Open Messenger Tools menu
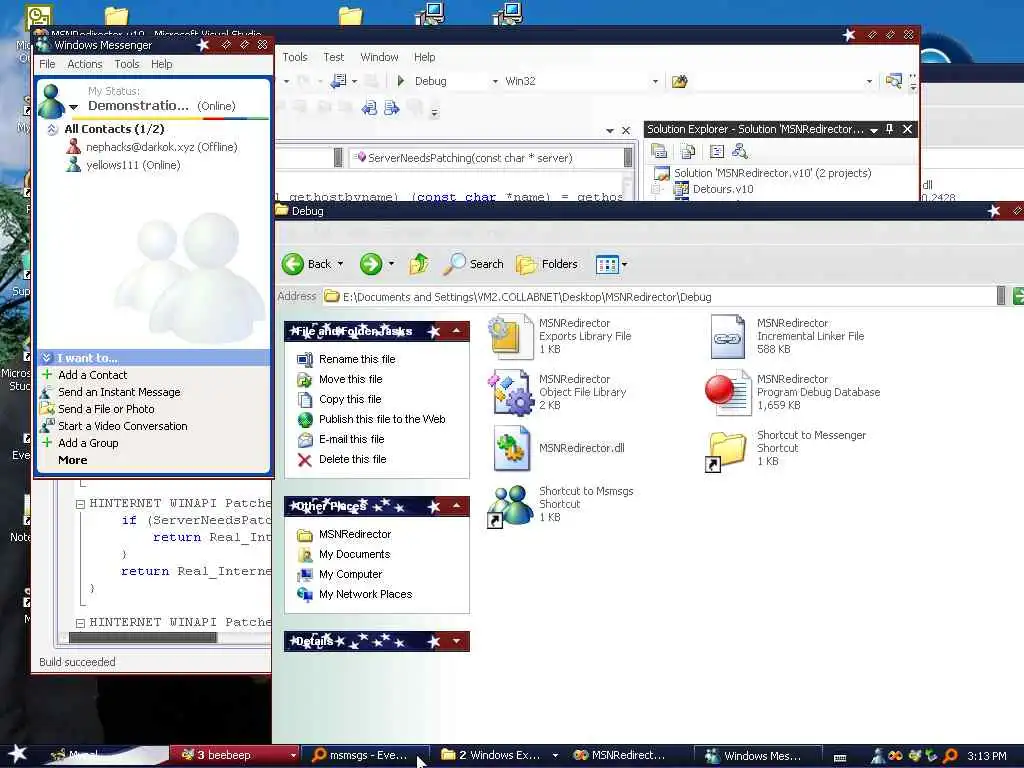Screen dimensions: 1024x768 tap(127, 64)
